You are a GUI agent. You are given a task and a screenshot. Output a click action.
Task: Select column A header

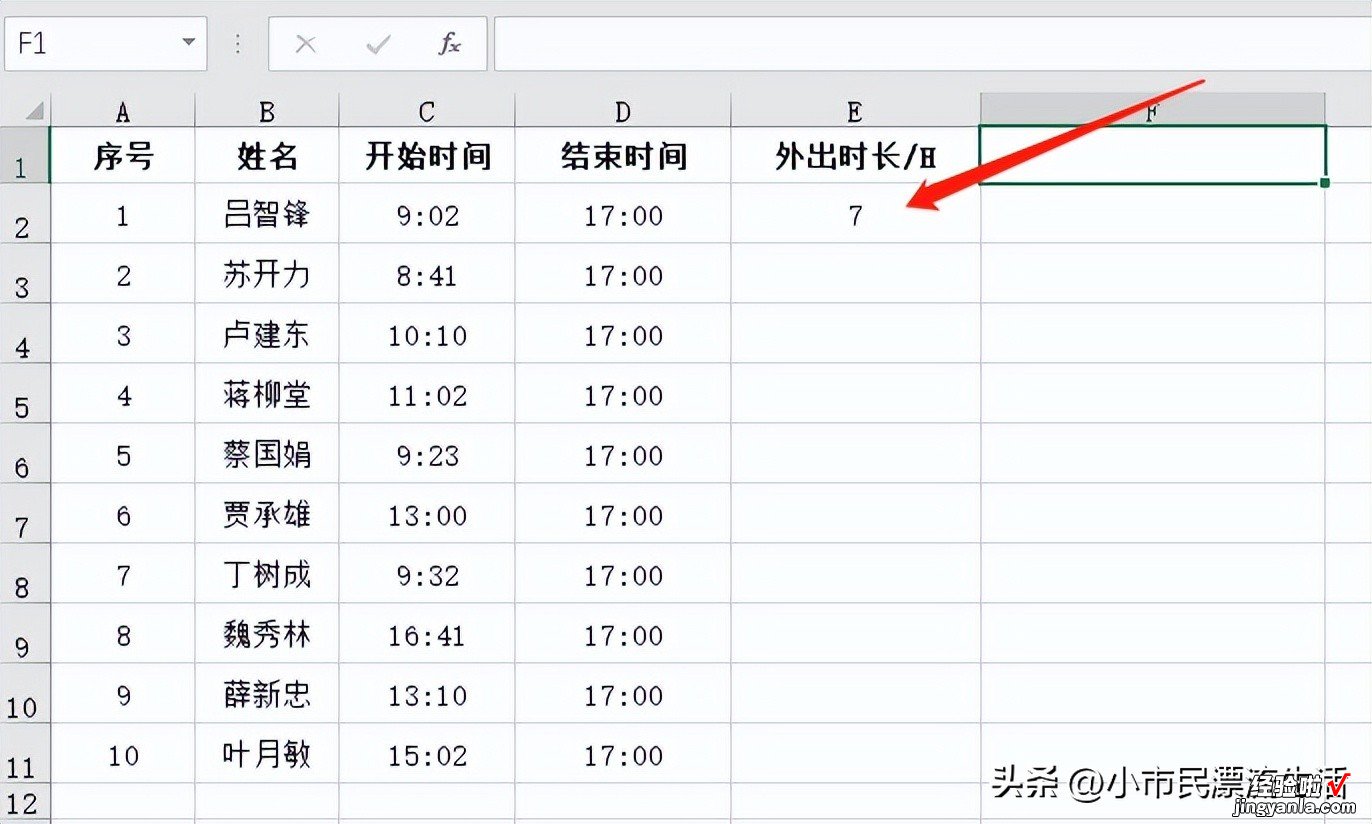point(123,110)
